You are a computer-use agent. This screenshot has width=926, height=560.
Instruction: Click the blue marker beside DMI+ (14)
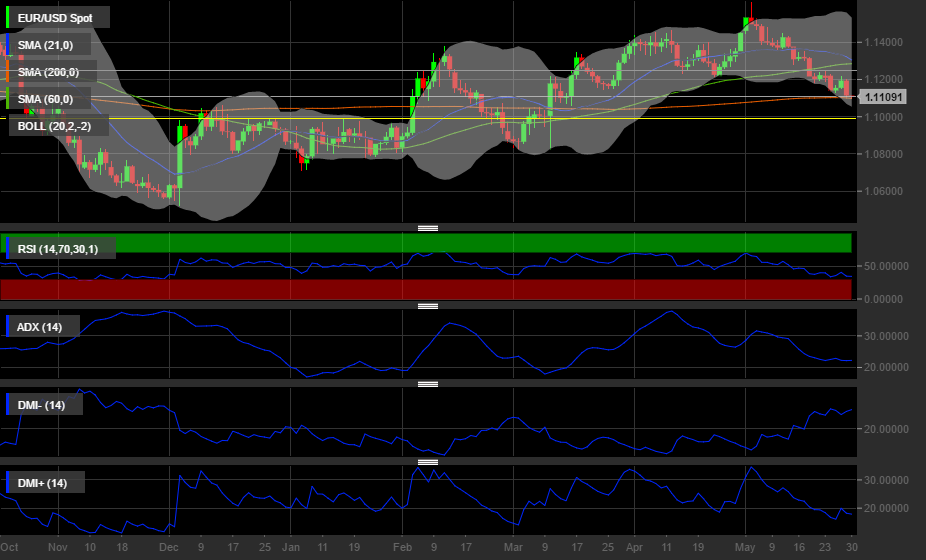(x=7, y=483)
